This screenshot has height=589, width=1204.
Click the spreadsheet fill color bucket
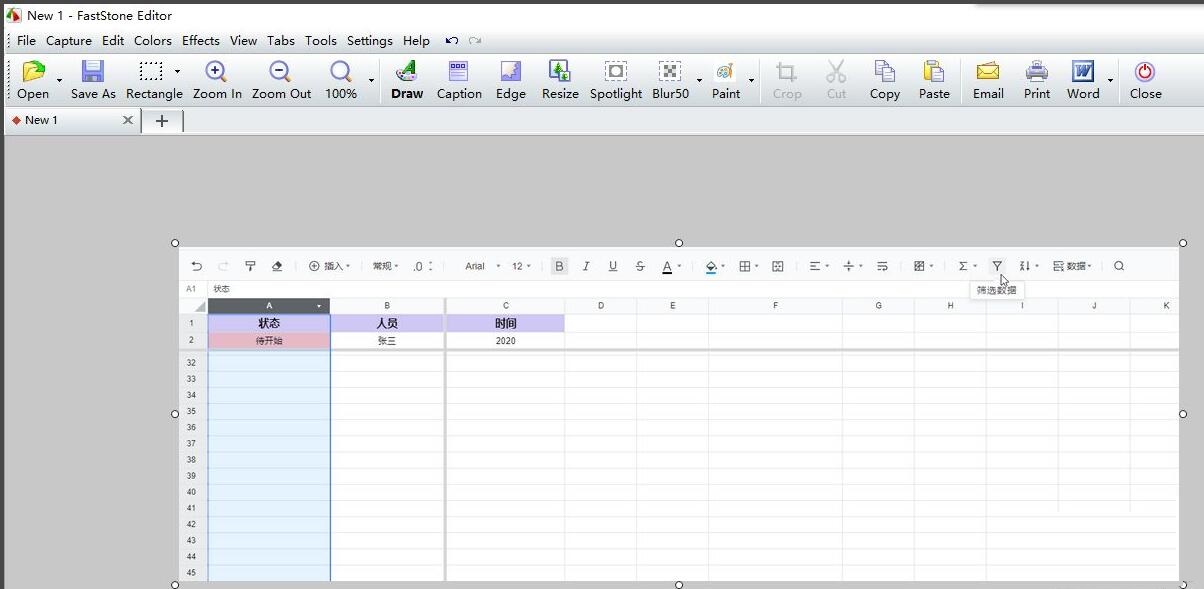pos(711,266)
